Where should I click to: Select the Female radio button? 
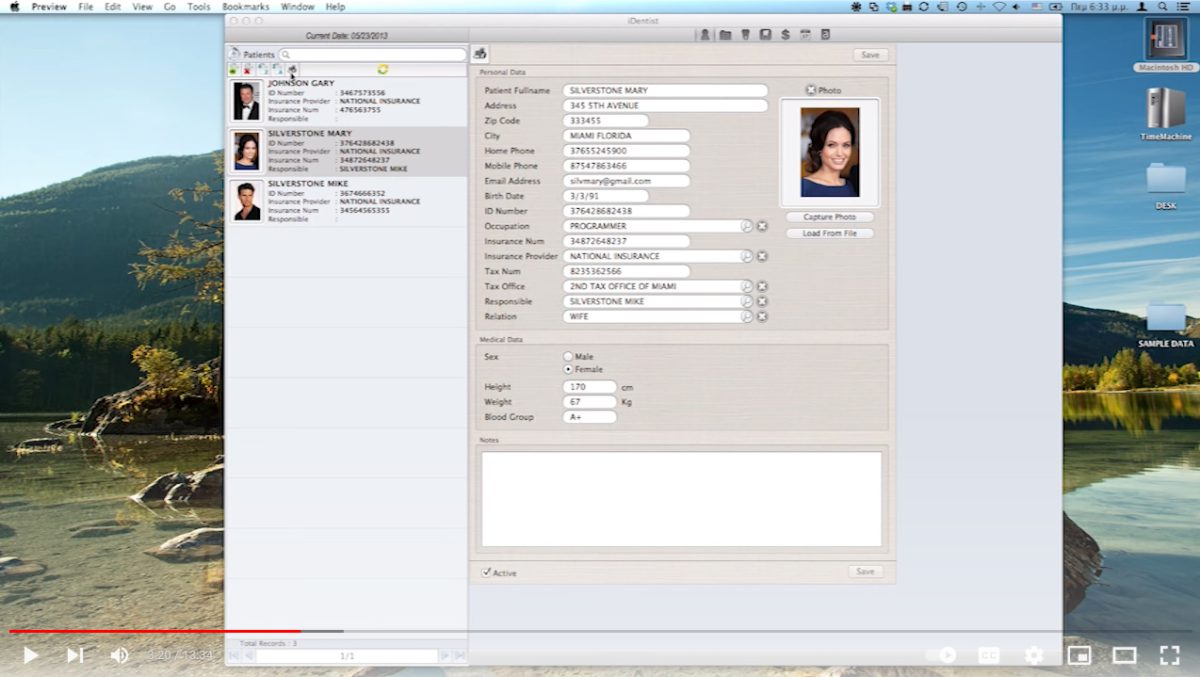568,369
